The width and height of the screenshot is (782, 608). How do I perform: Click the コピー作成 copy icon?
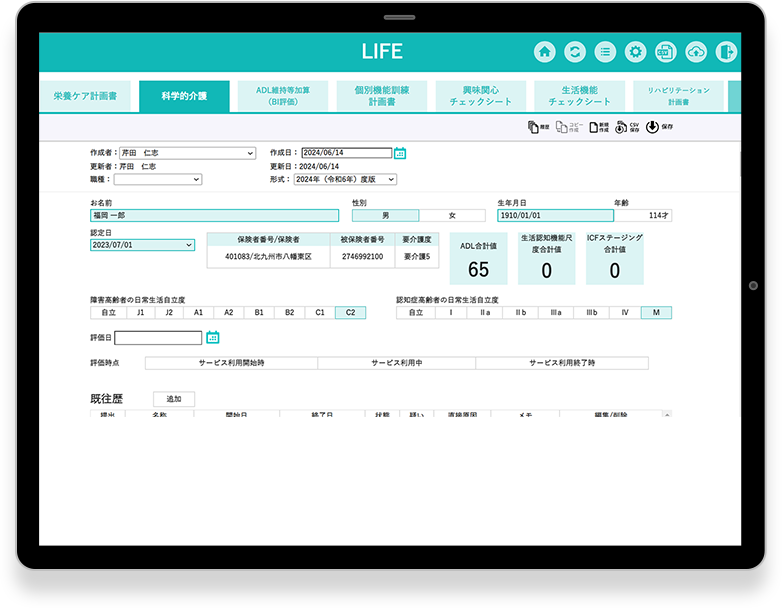coord(569,127)
